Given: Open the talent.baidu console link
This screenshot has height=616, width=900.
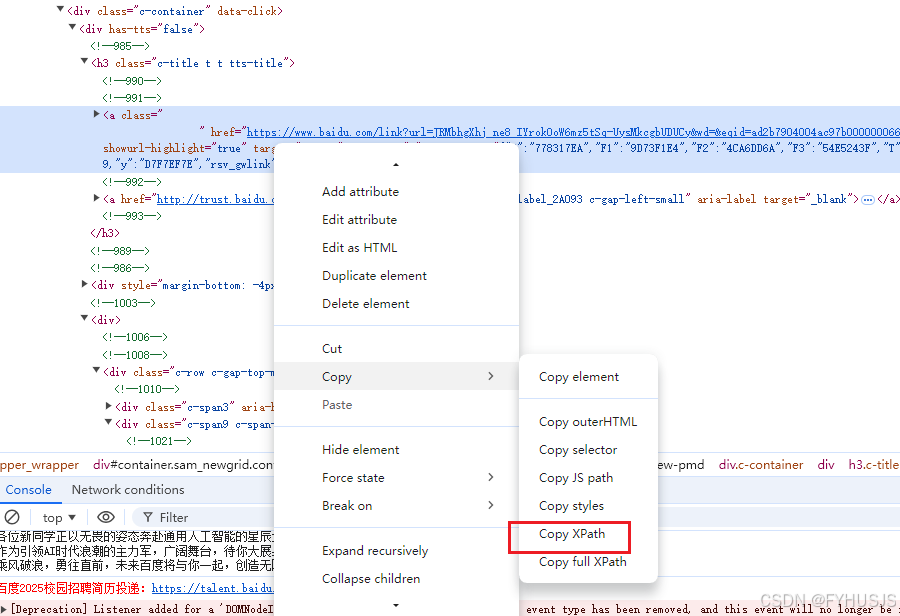Looking at the screenshot, I should (212, 588).
